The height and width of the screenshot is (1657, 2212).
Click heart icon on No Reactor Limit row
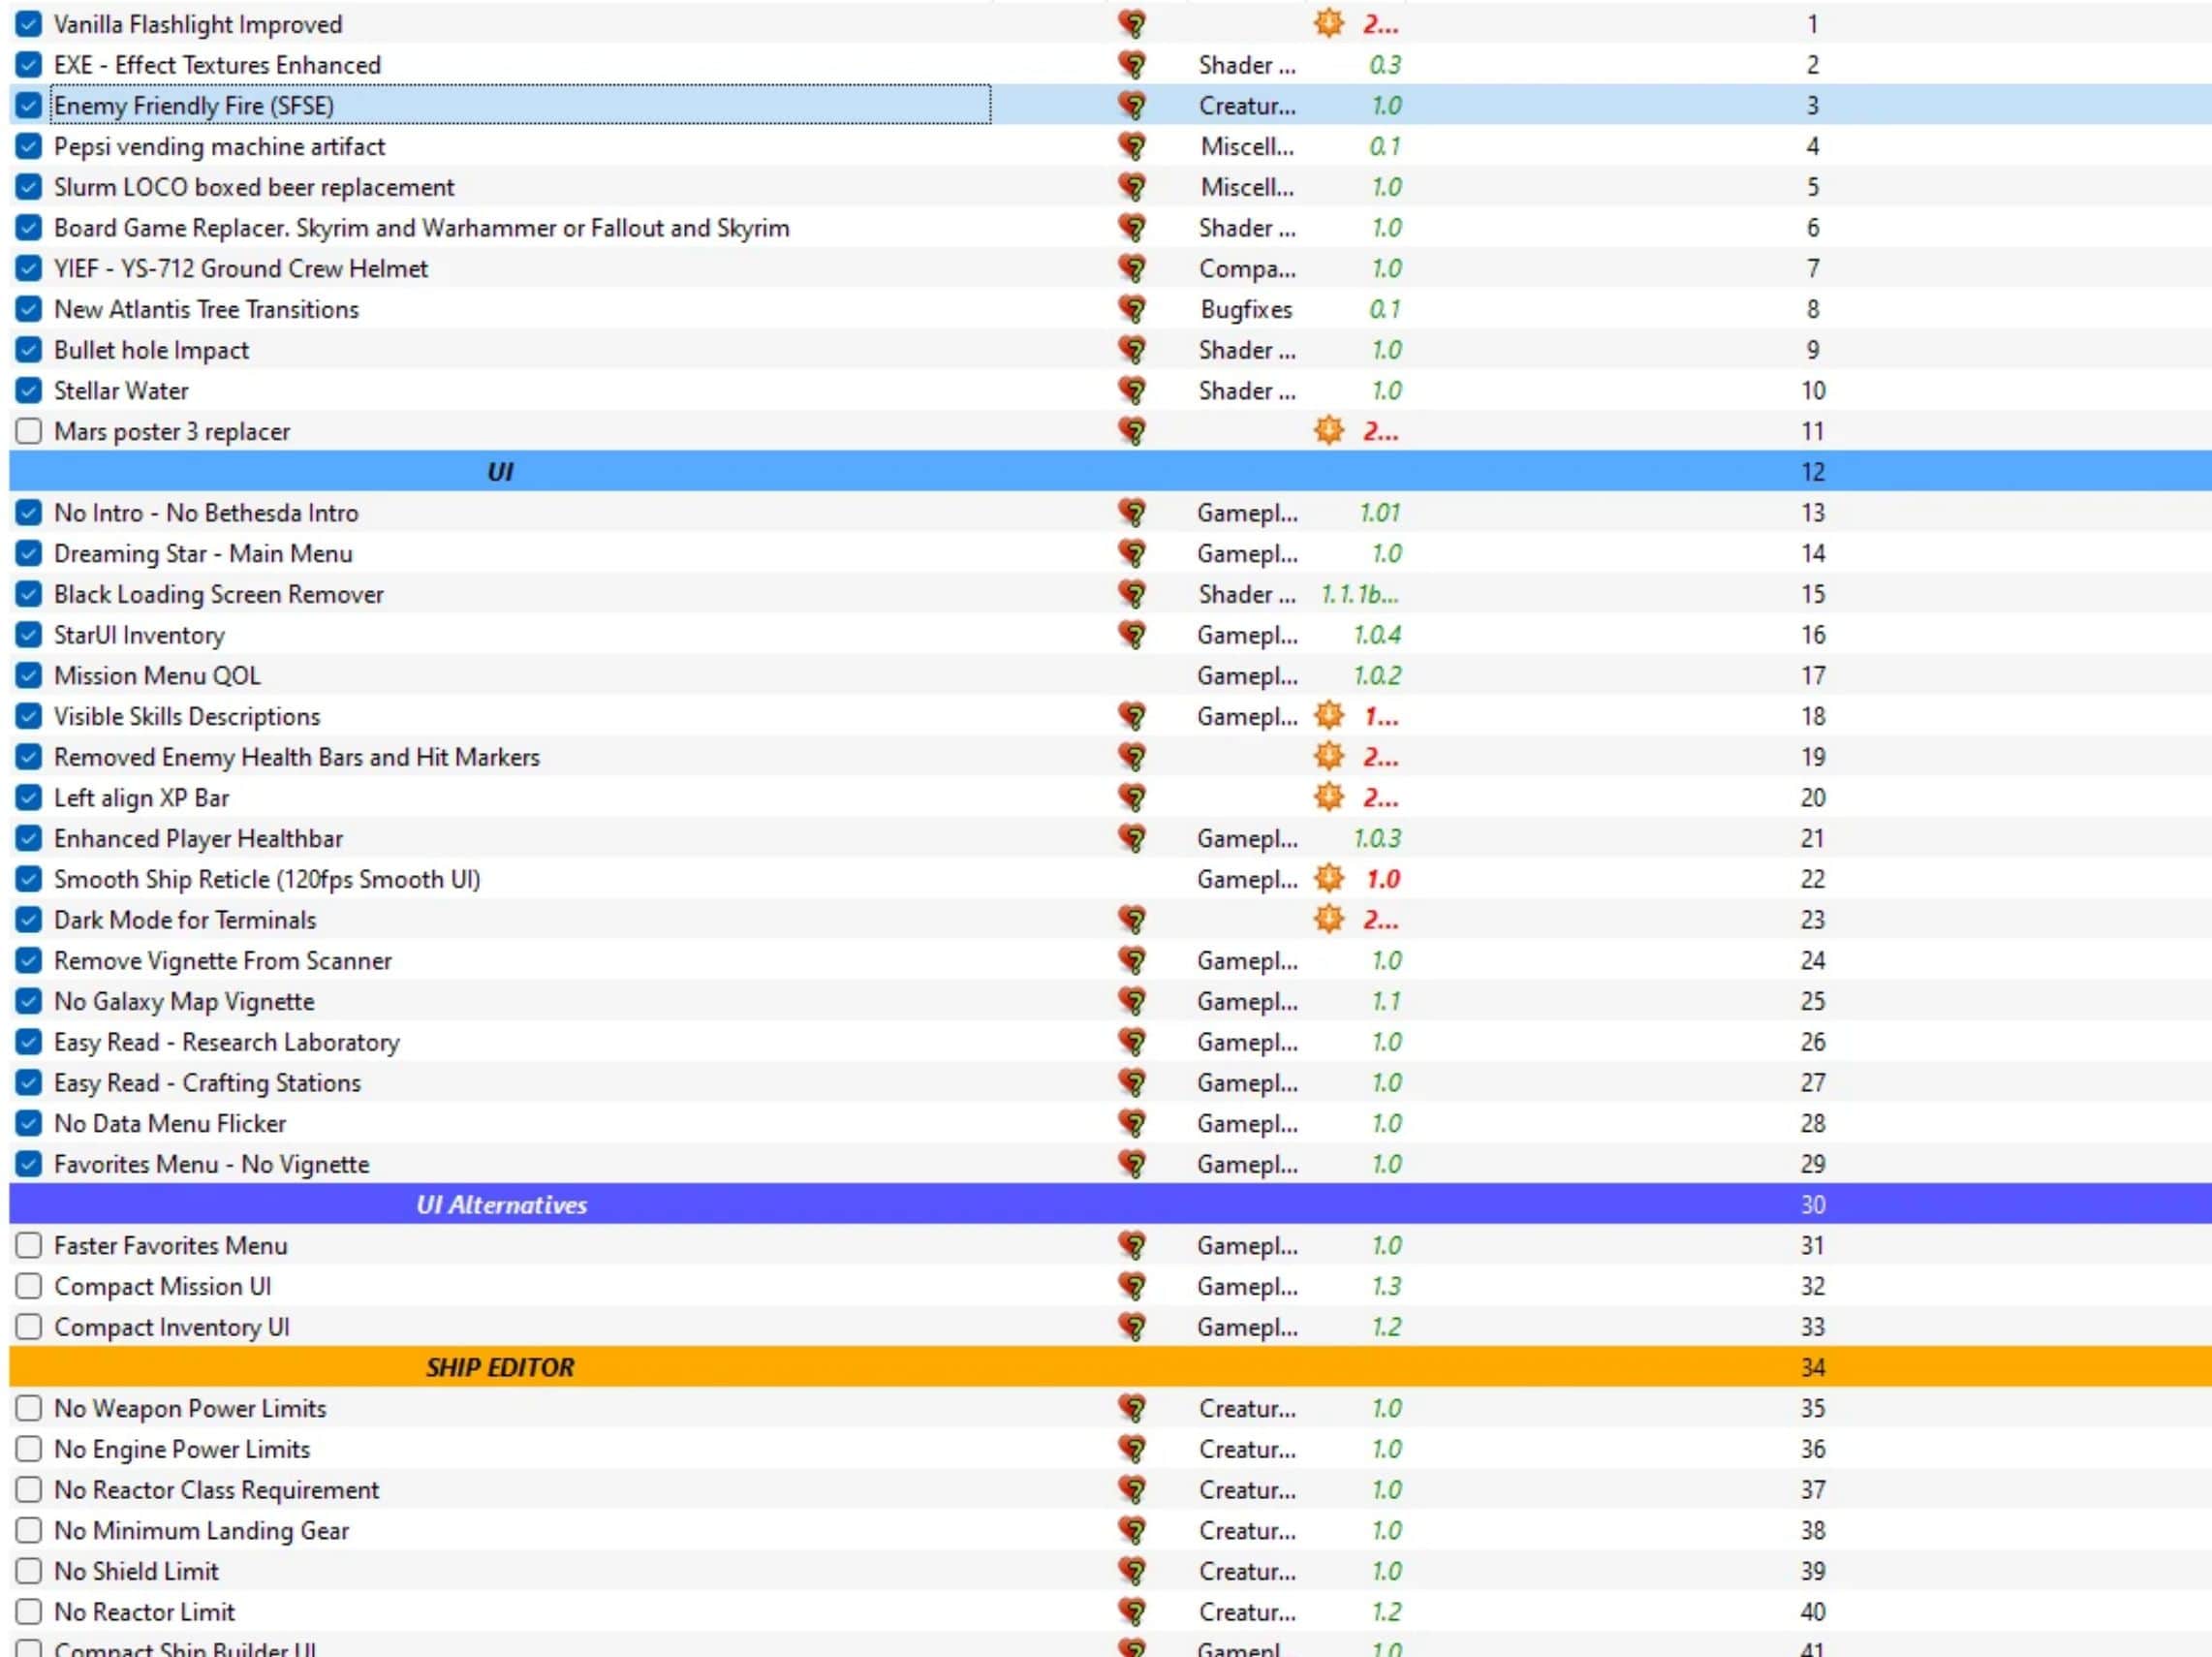(x=1132, y=1612)
